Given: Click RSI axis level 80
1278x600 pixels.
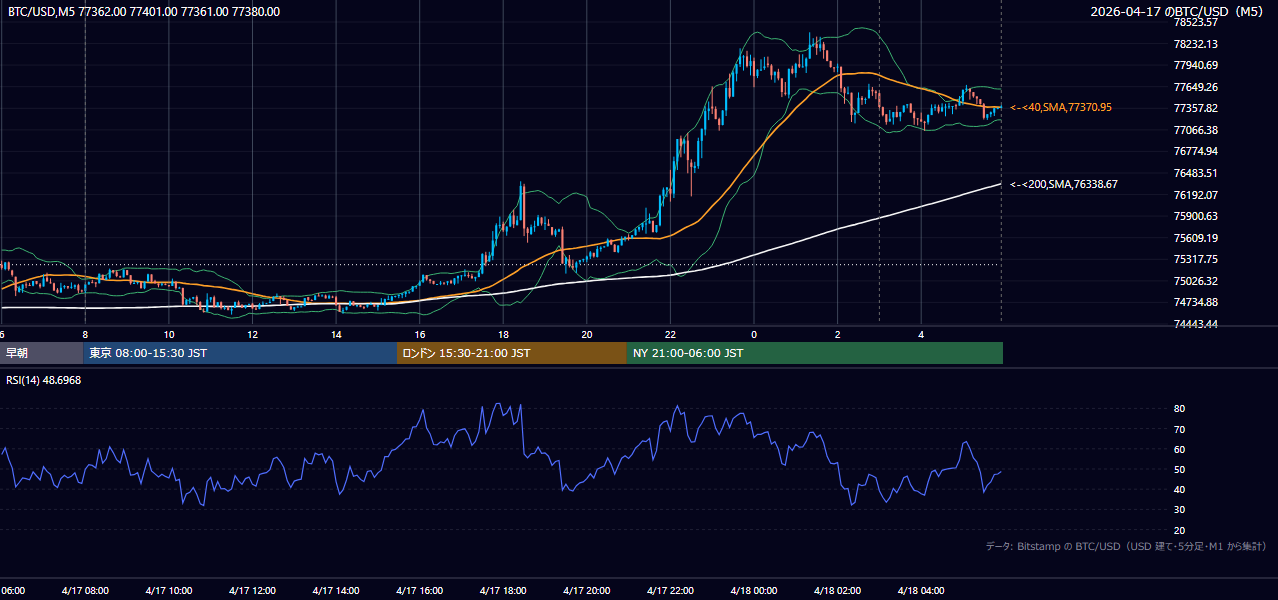Looking at the screenshot, I should 1179,409.
